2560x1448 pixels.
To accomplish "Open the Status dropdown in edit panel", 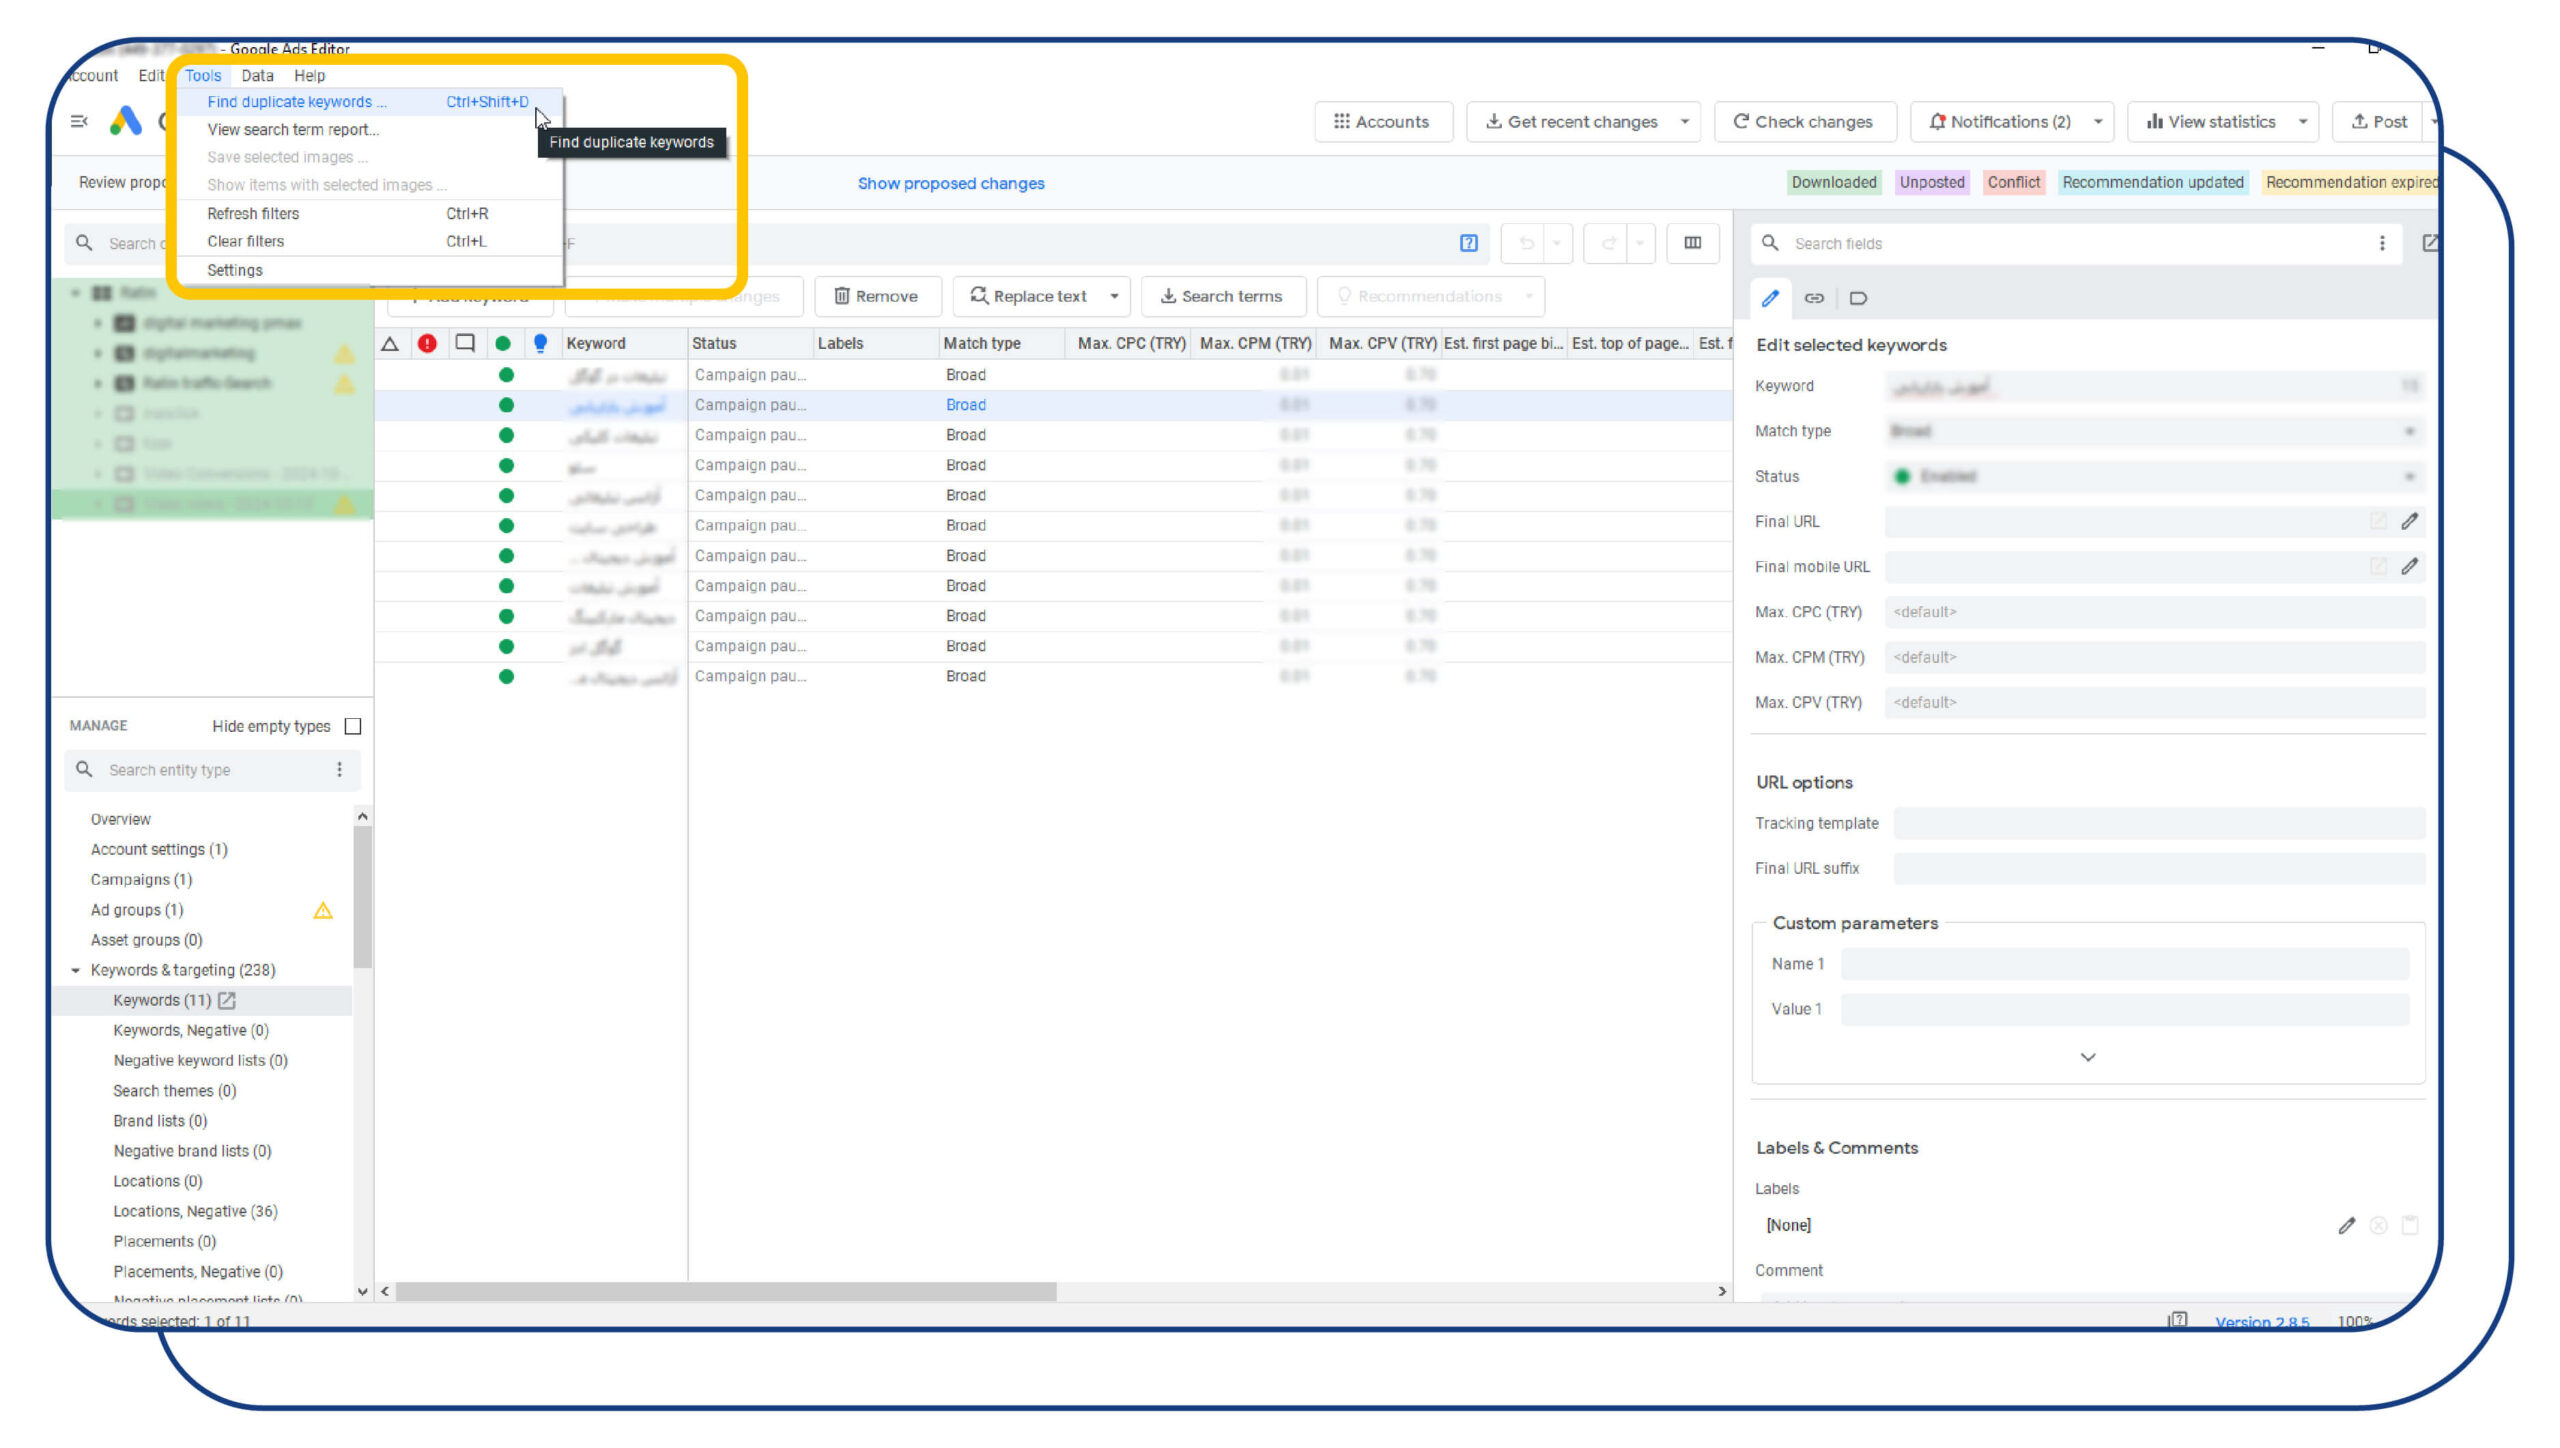I will (2155, 476).
